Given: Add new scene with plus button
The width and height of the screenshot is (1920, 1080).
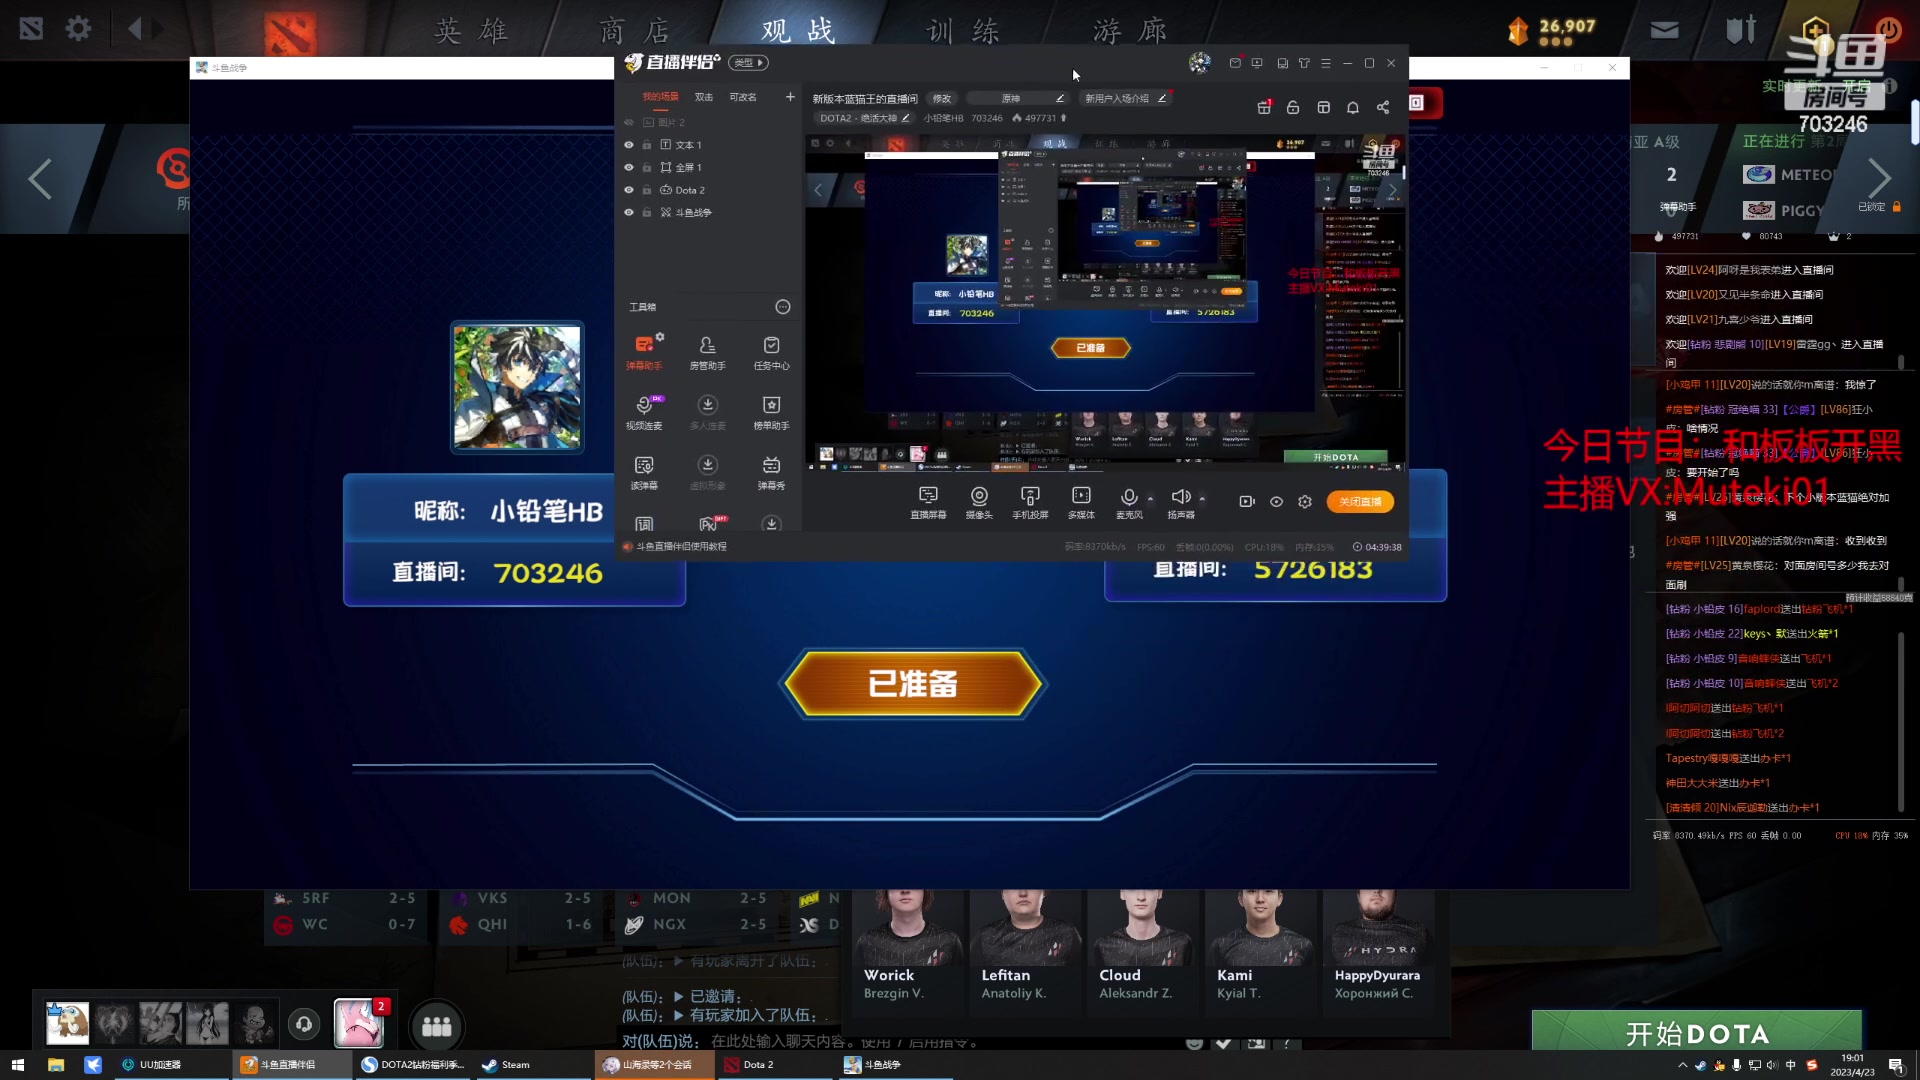Looking at the screenshot, I should tap(790, 97).
